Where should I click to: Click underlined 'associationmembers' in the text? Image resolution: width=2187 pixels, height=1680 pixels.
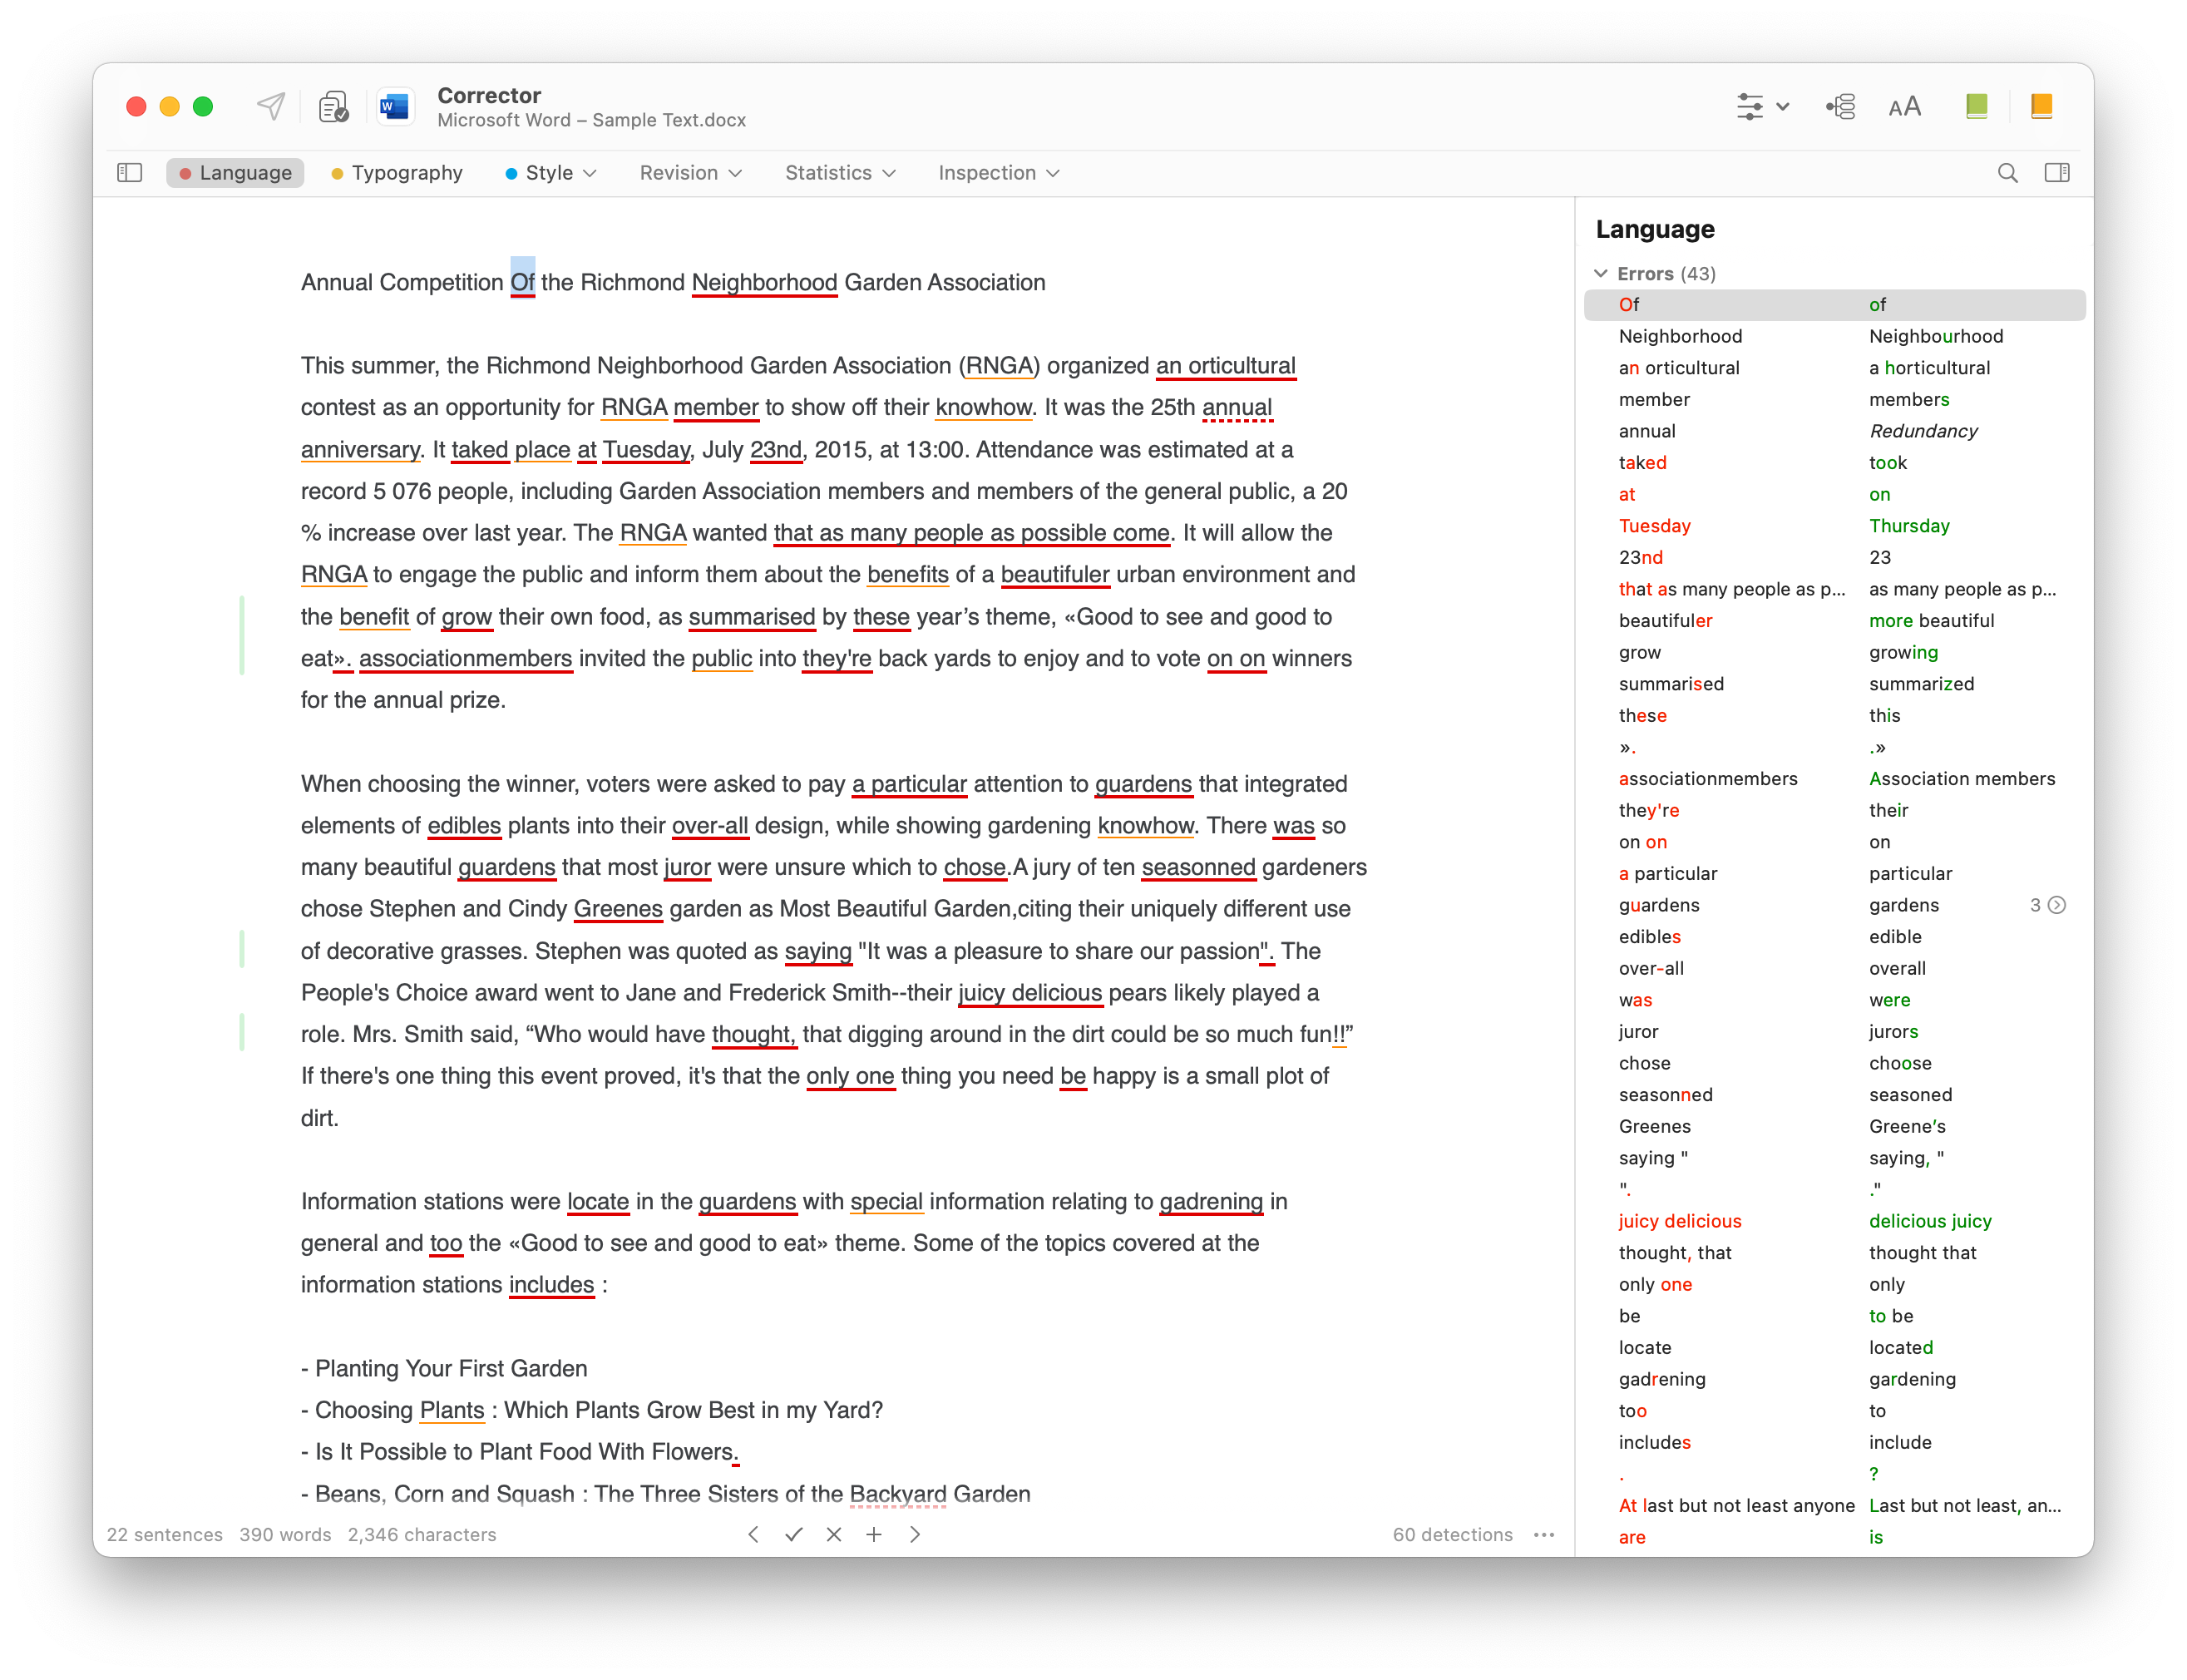tap(466, 659)
